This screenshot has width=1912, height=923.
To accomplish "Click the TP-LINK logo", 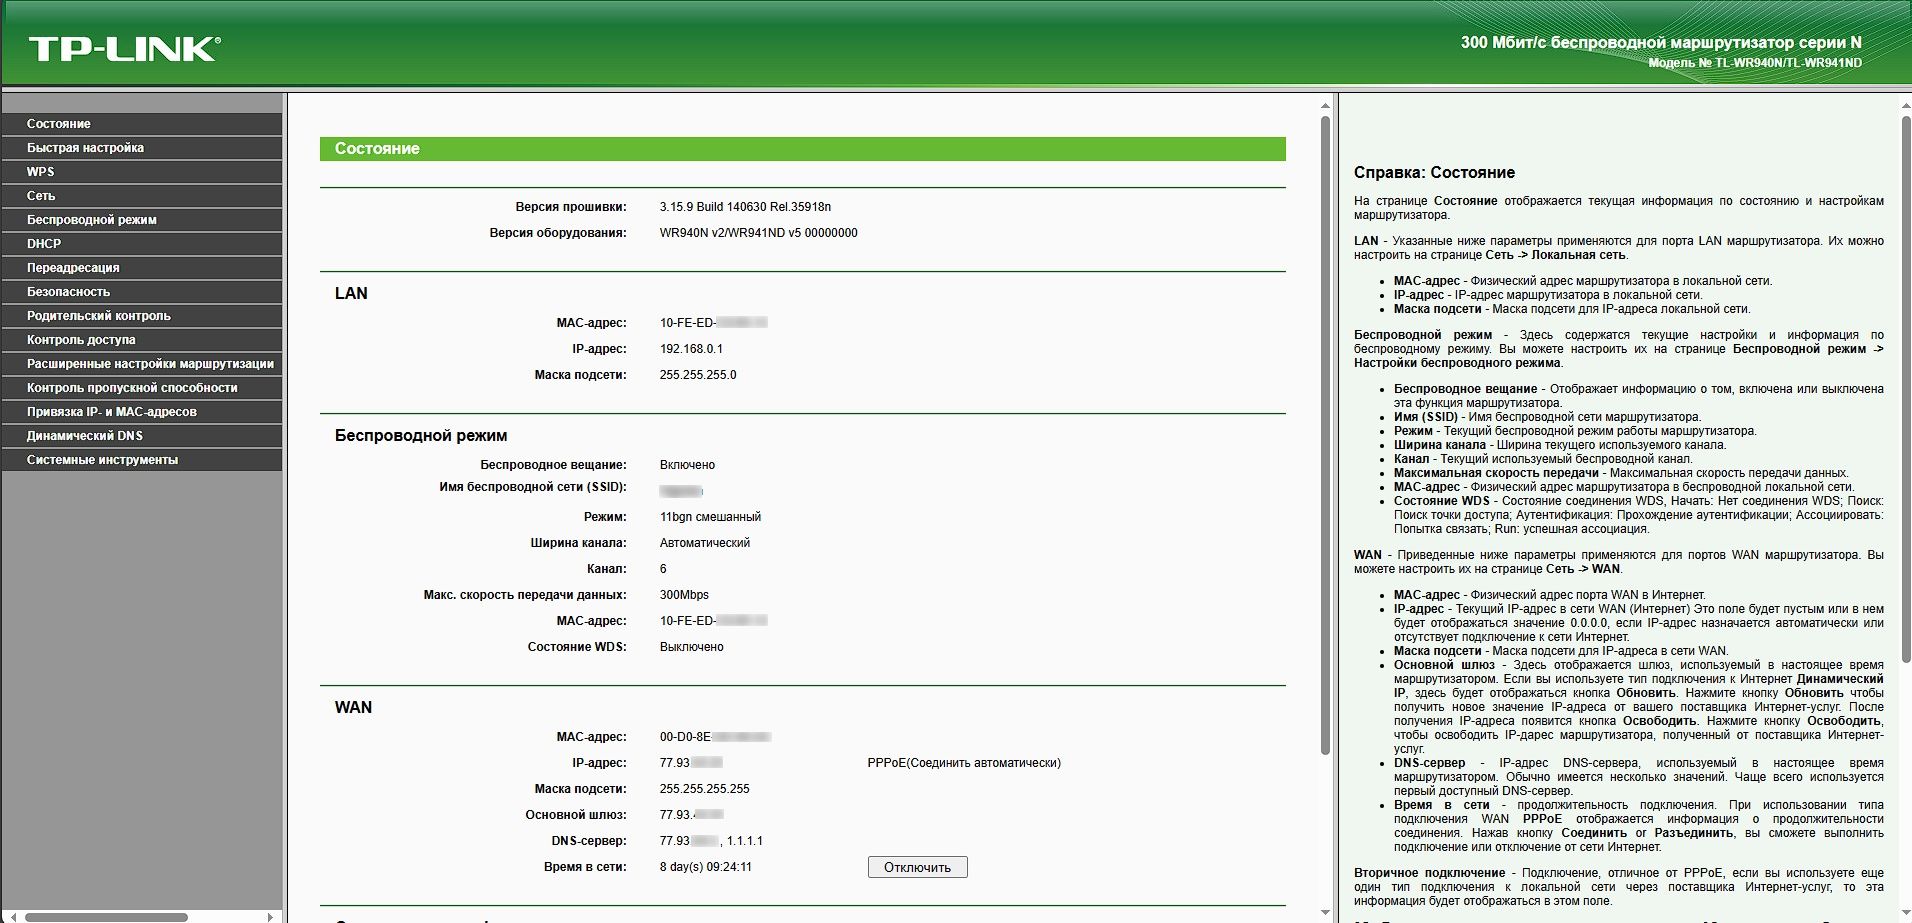I will [x=125, y=49].
